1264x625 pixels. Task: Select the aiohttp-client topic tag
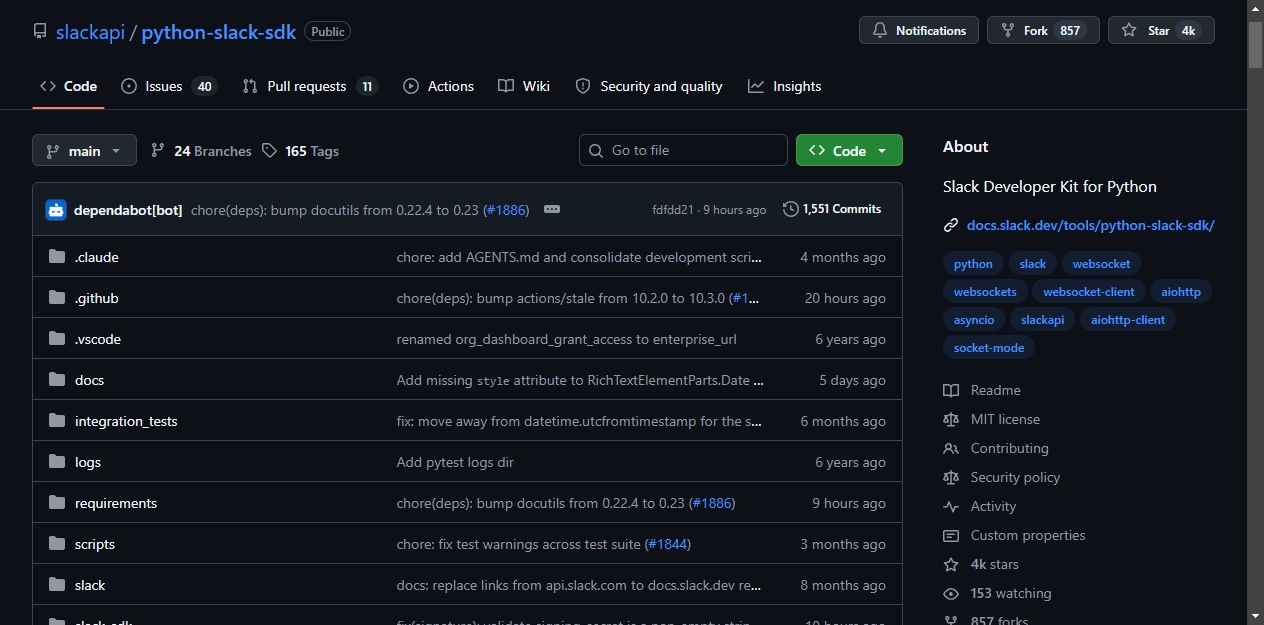pyautogui.click(x=1128, y=320)
